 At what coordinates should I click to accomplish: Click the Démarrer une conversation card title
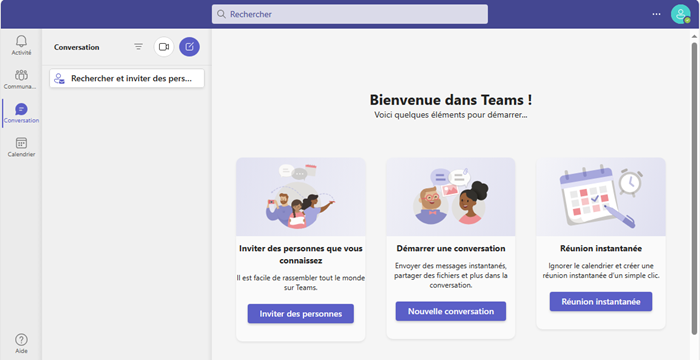pyautogui.click(x=450, y=248)
